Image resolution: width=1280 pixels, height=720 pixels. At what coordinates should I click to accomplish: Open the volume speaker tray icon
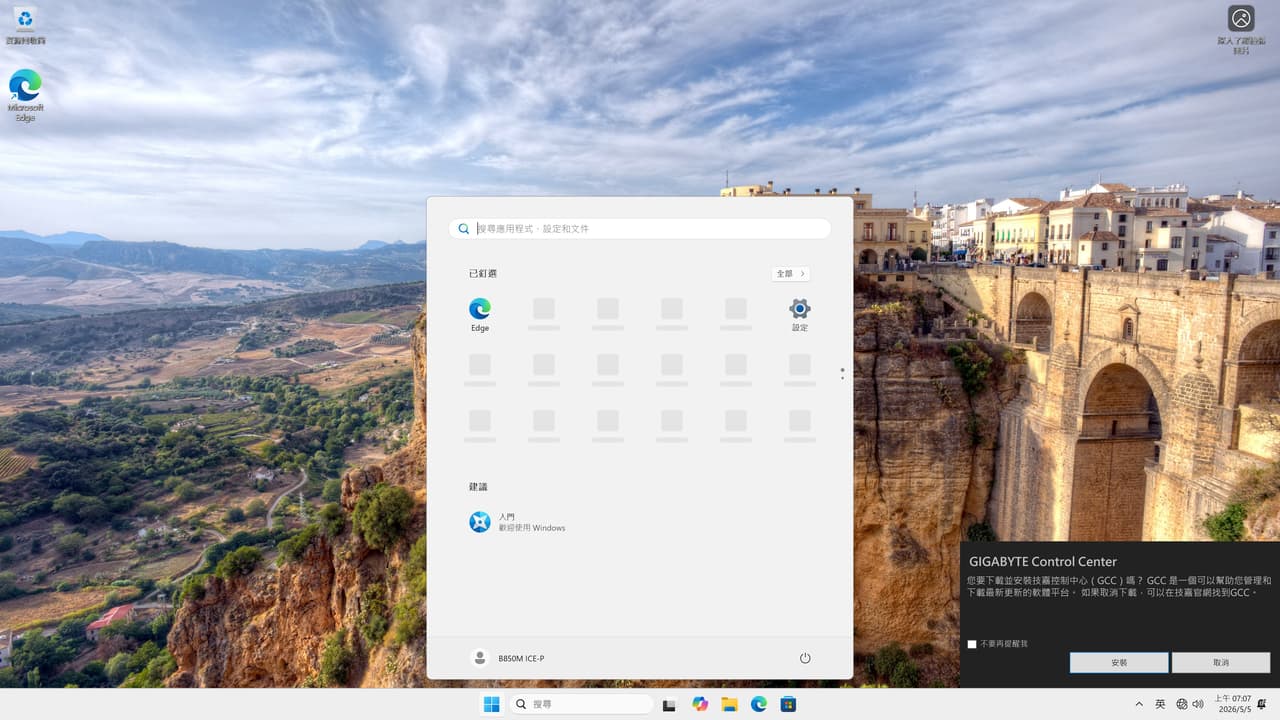[x=1198, y=704]
